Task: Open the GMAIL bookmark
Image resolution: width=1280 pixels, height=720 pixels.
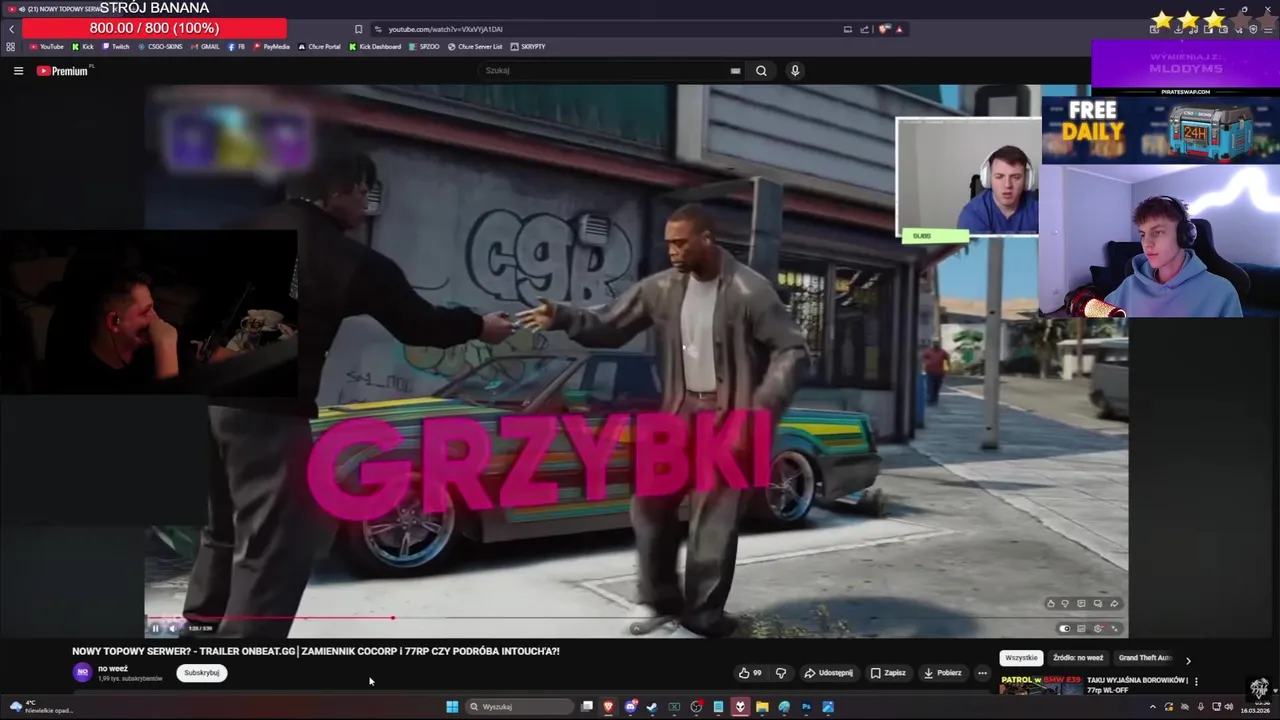Action: [205, 47]
